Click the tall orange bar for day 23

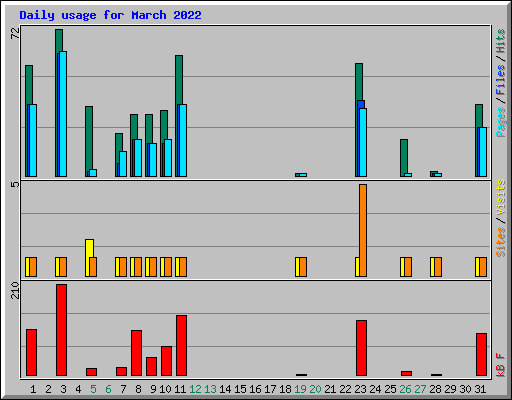363,230
